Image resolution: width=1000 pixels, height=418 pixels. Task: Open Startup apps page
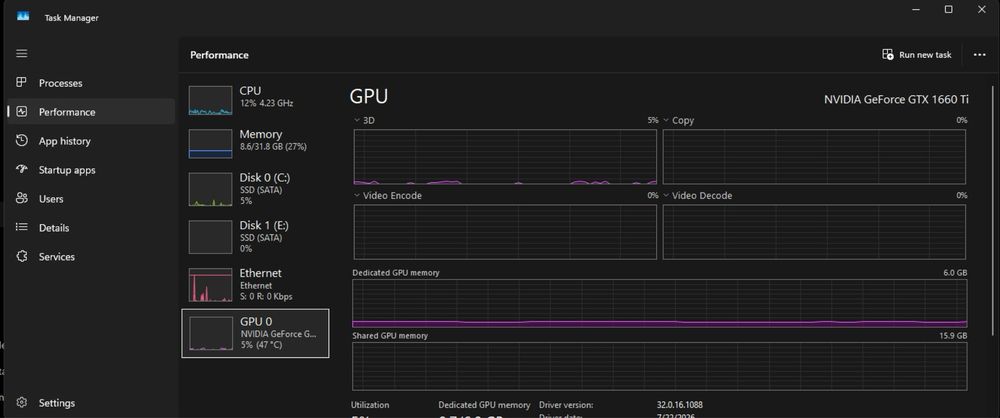(x=67, y=170)
